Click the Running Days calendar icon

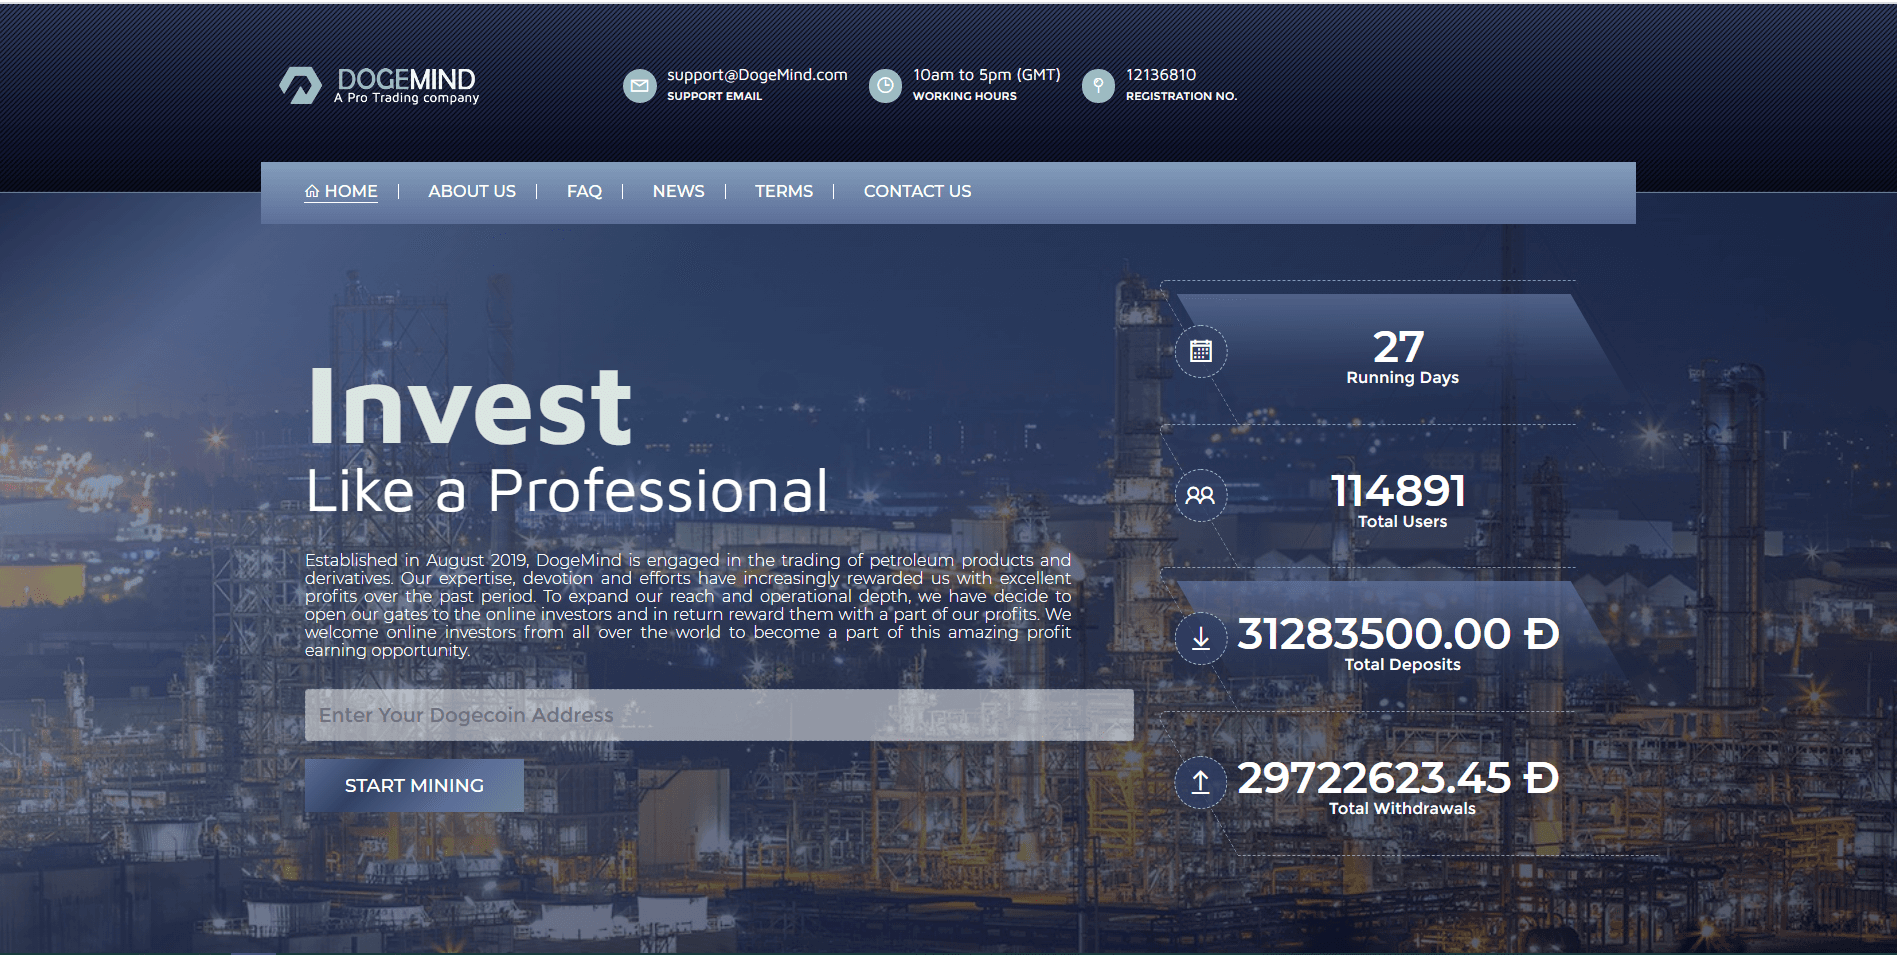1200,351
